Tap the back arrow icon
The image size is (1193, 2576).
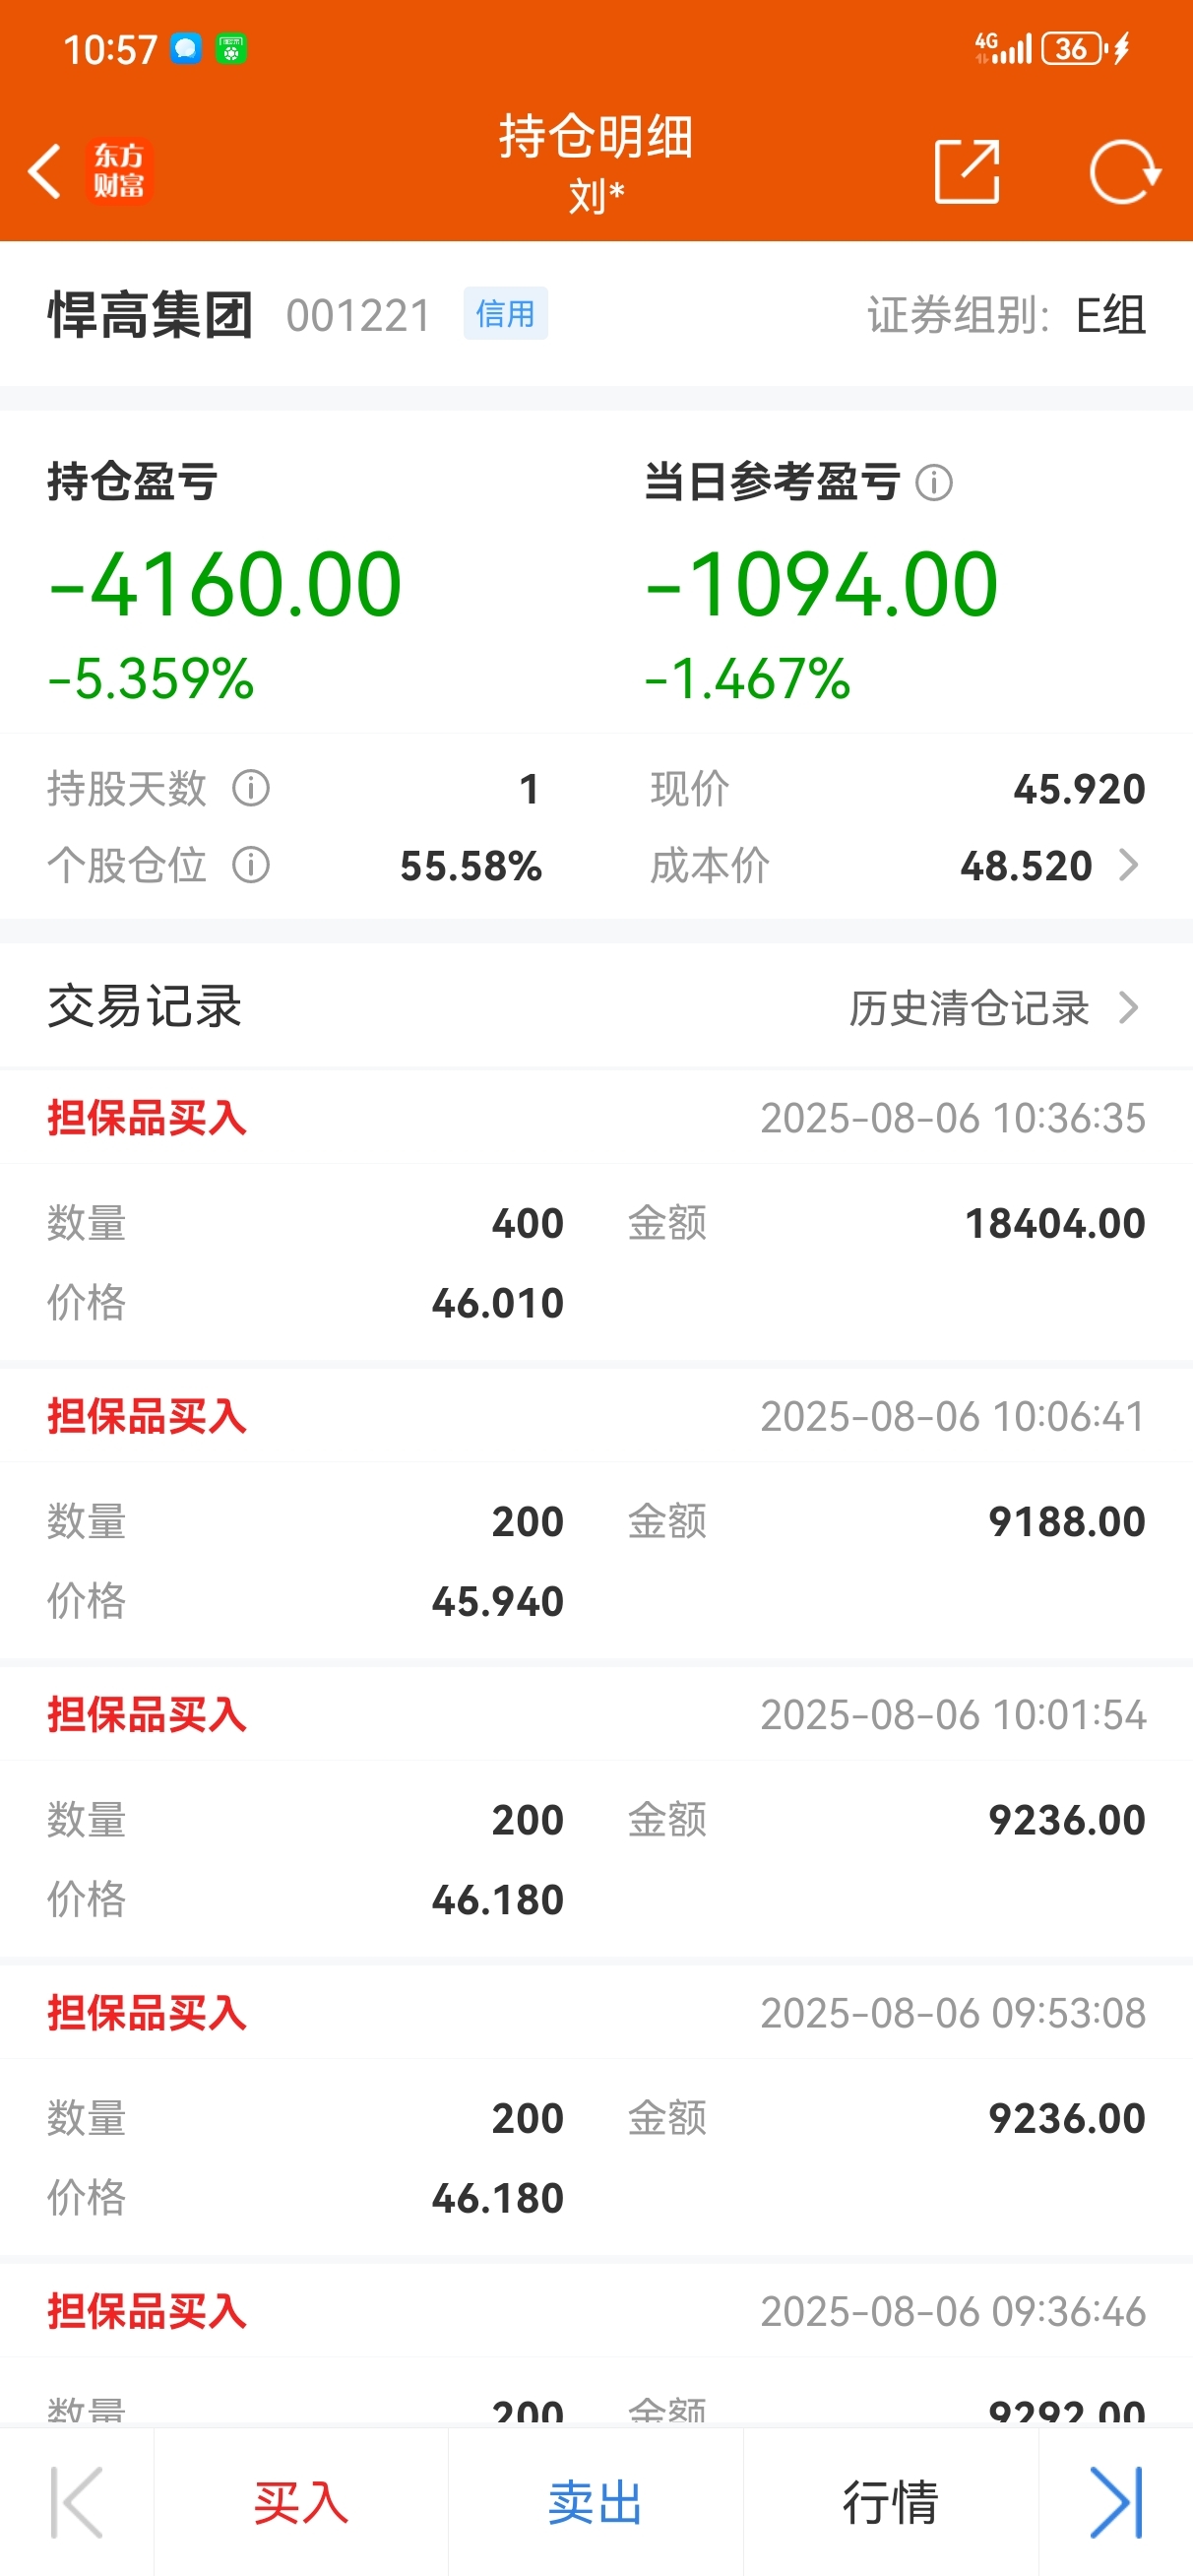(x=45, y=171)
